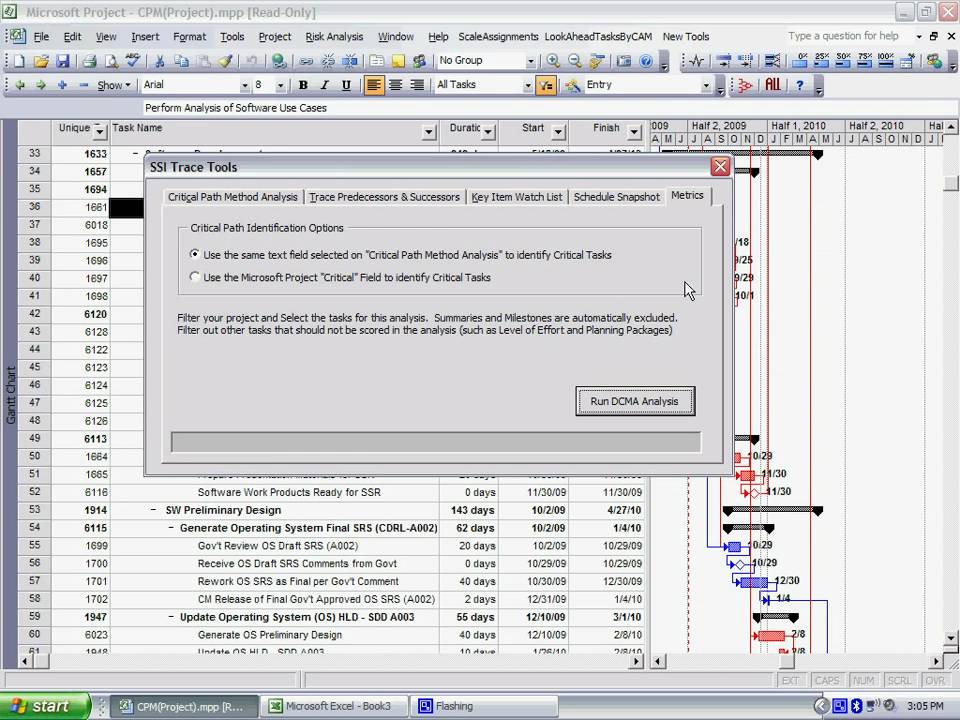Screen dimensions: 960x720
Task: Toggle Align Left button
Action: tap(373, 85)
